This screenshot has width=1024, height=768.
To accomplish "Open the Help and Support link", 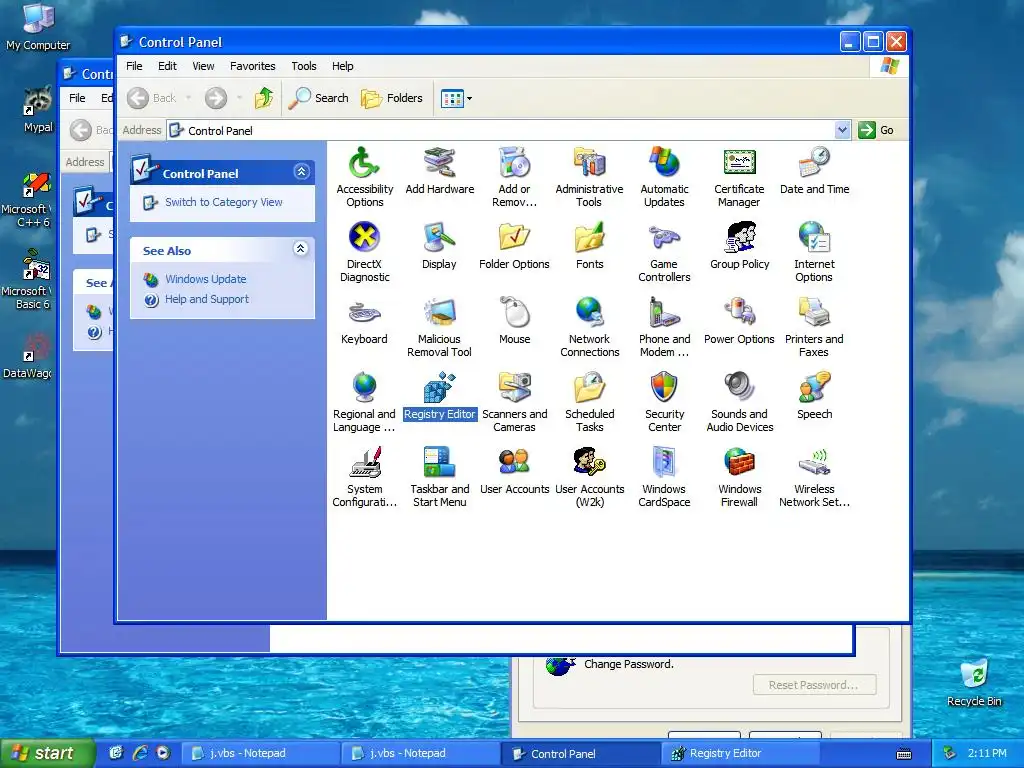I will [206, 299].
